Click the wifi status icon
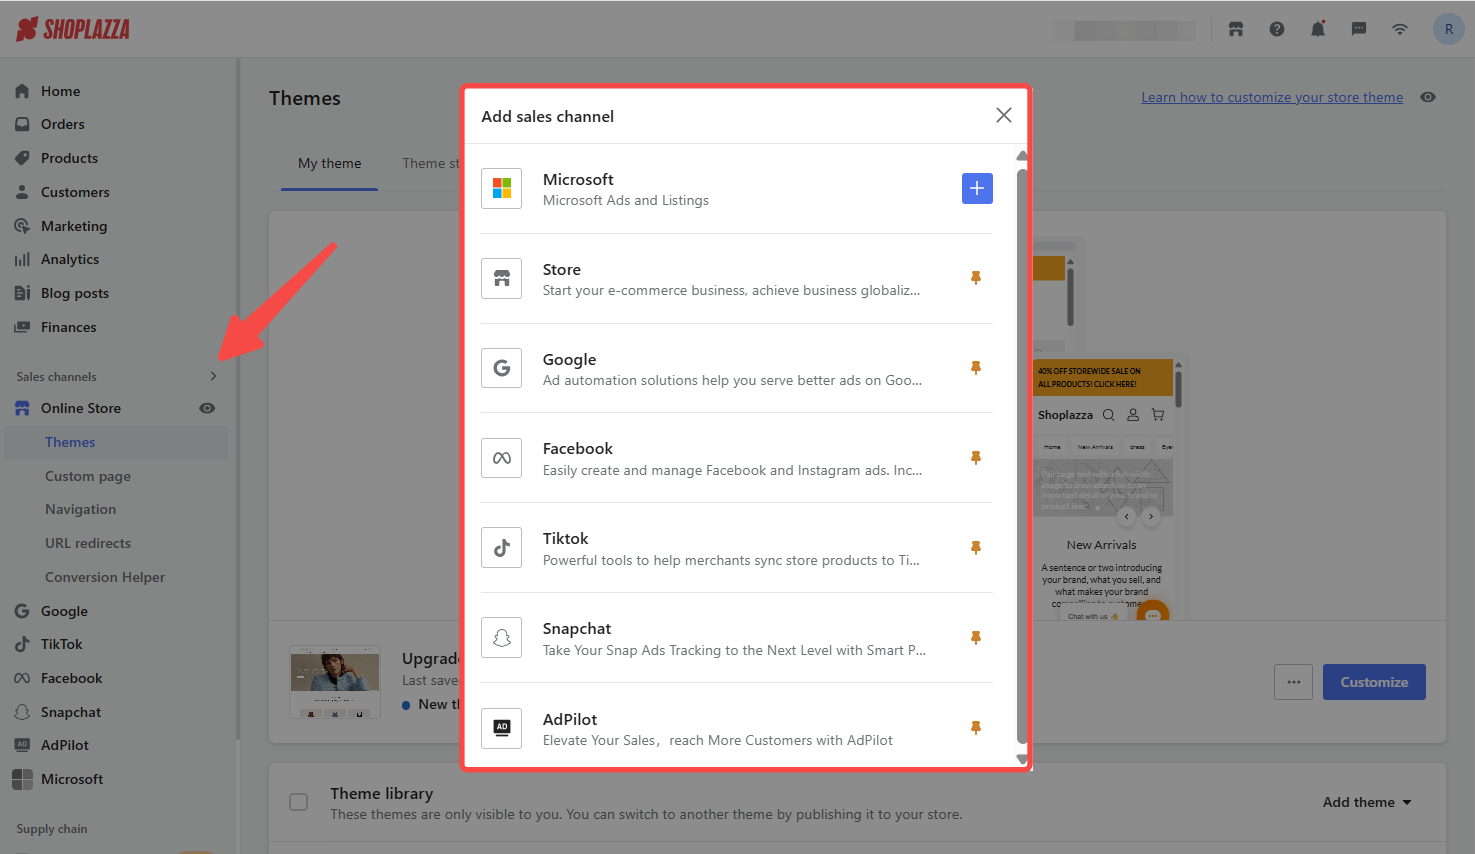The image size is (1475, 854). (x=1400, y=29)
